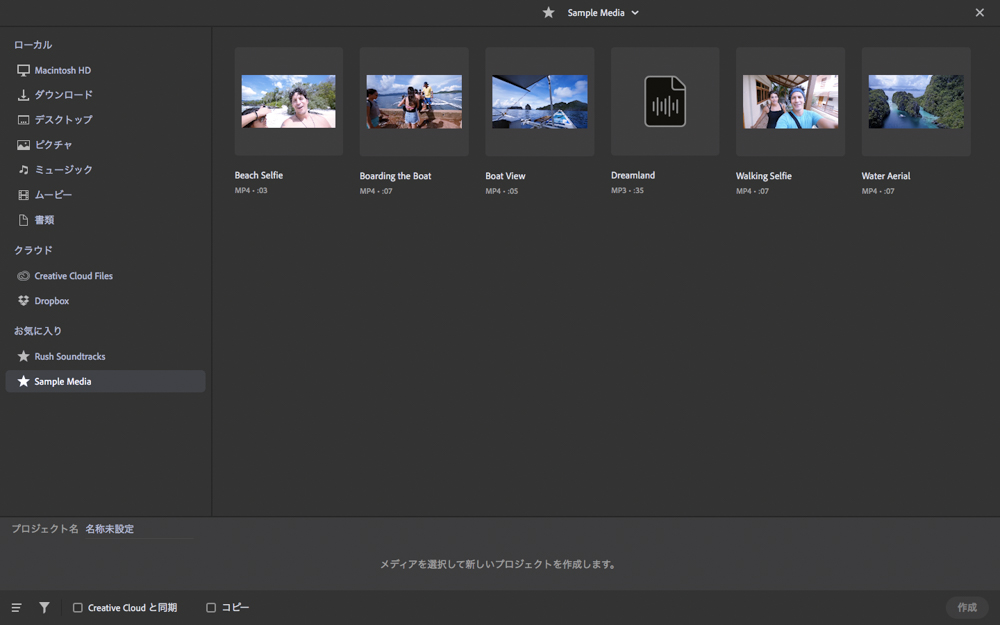
Task: Click the Dreamland audio waveform file icon
Action: coord(665,101)
